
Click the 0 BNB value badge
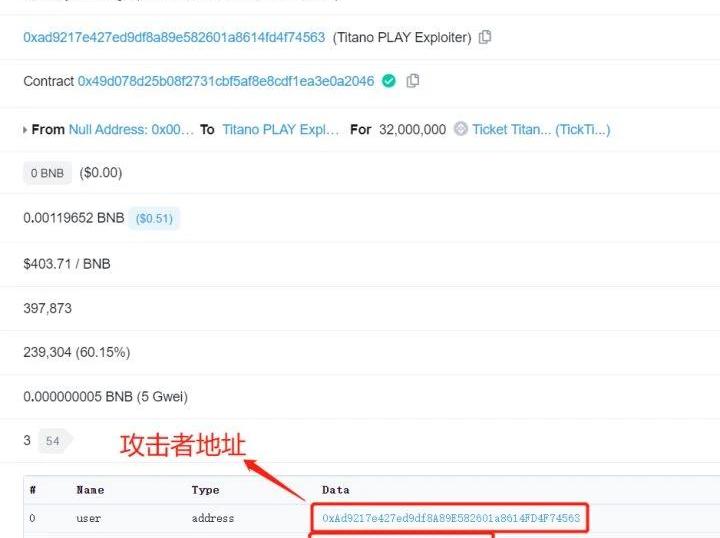47,173
